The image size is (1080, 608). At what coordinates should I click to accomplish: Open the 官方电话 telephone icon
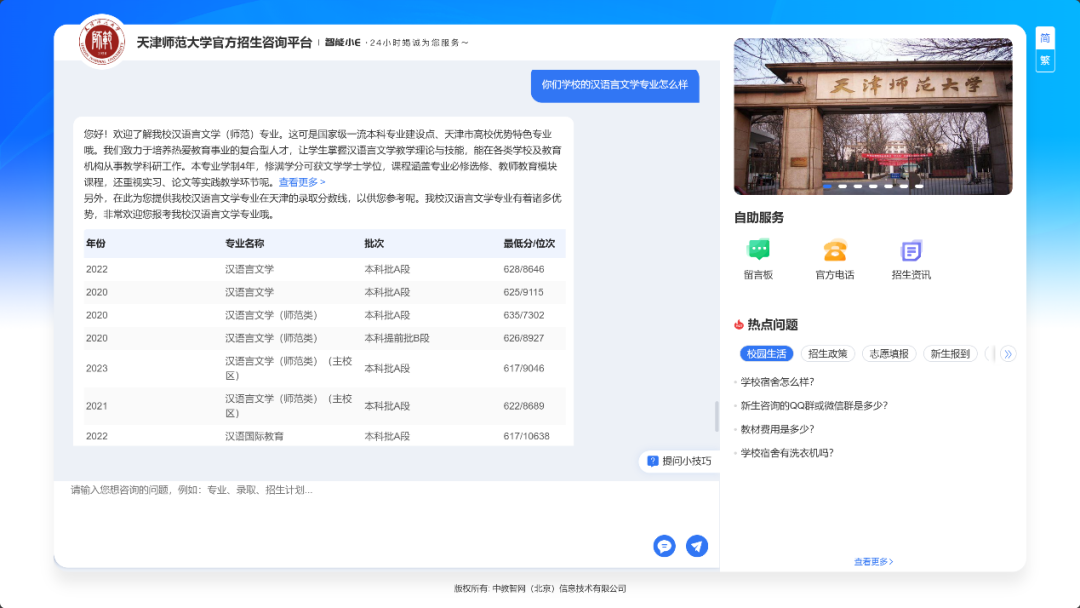[834, 251]
